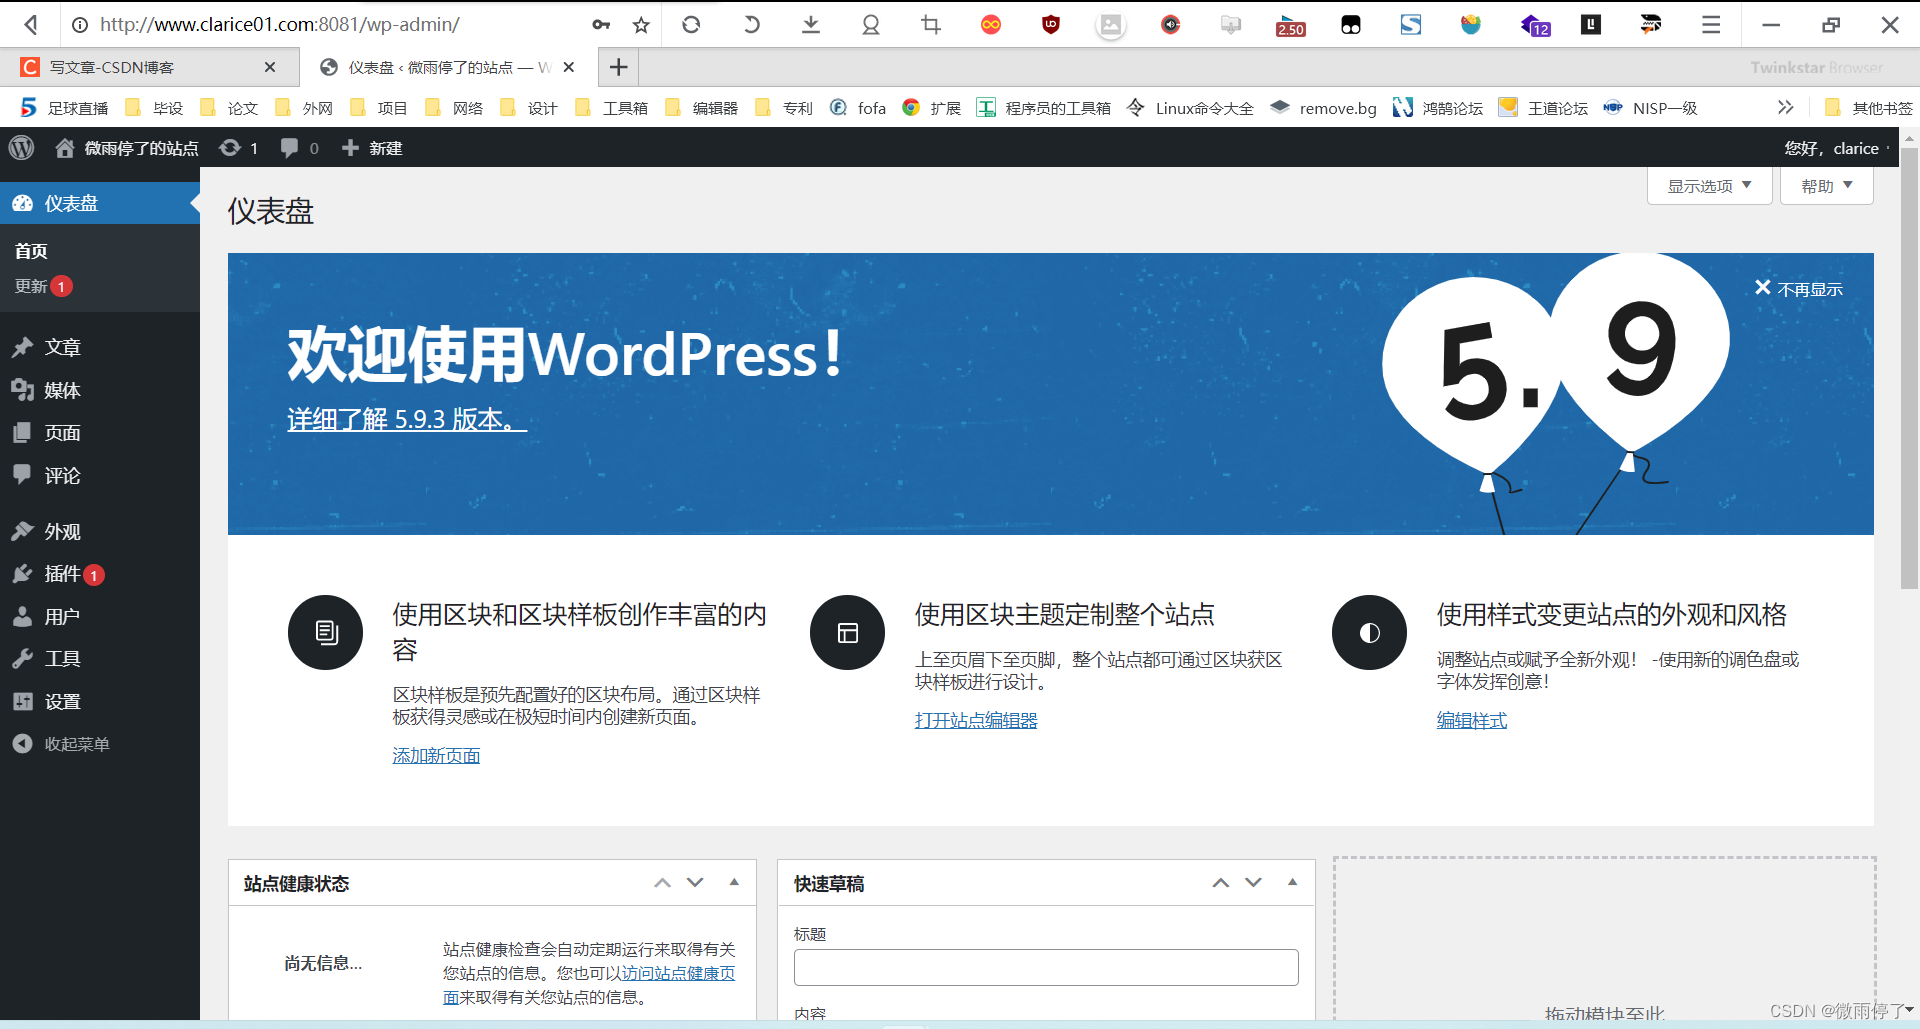Screen dimensions: 1920x1029
Task: Click 编辑样式 link
Action: 1472,720
